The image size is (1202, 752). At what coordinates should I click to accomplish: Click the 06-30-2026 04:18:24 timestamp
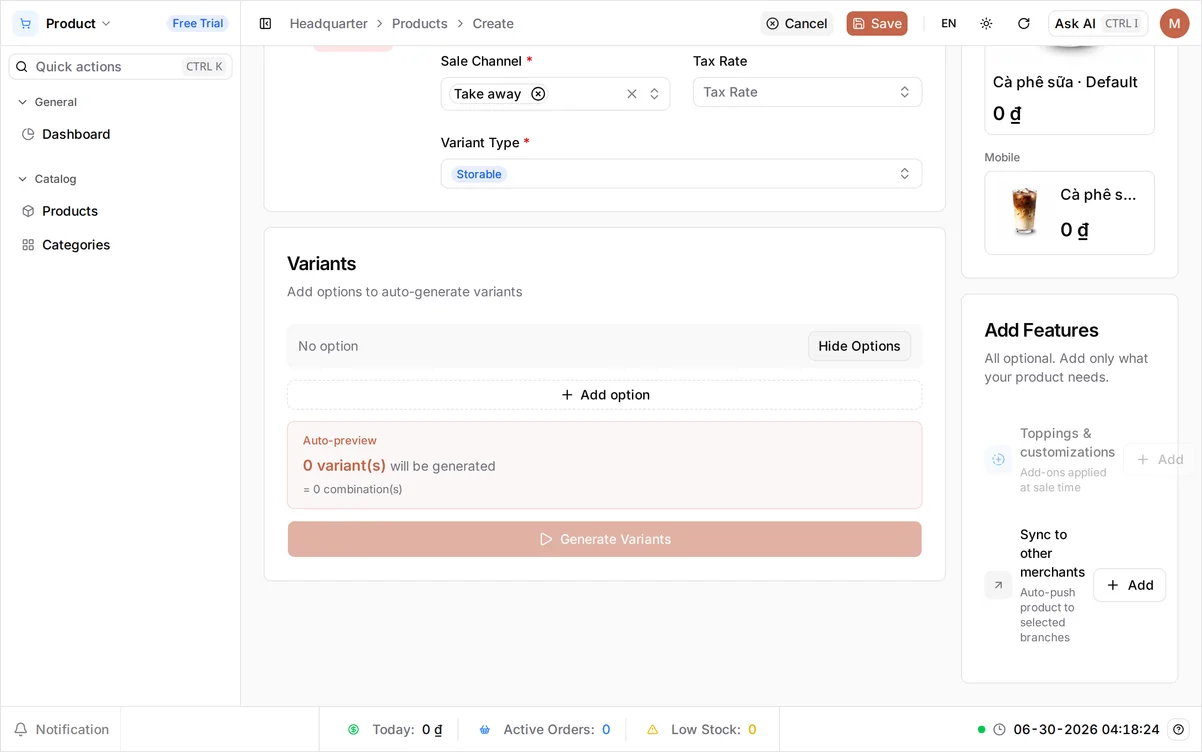pos(1086,730)
